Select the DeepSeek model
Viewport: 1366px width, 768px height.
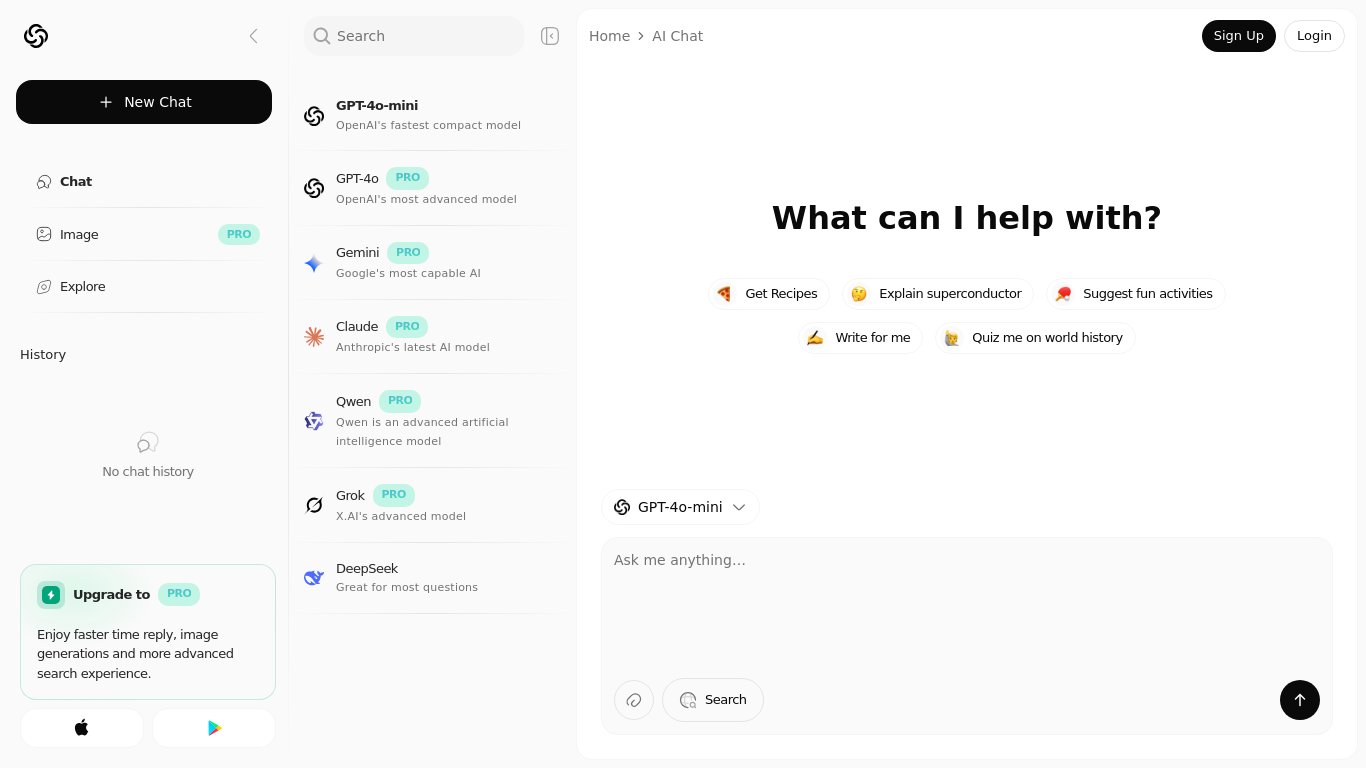[432, 577]
